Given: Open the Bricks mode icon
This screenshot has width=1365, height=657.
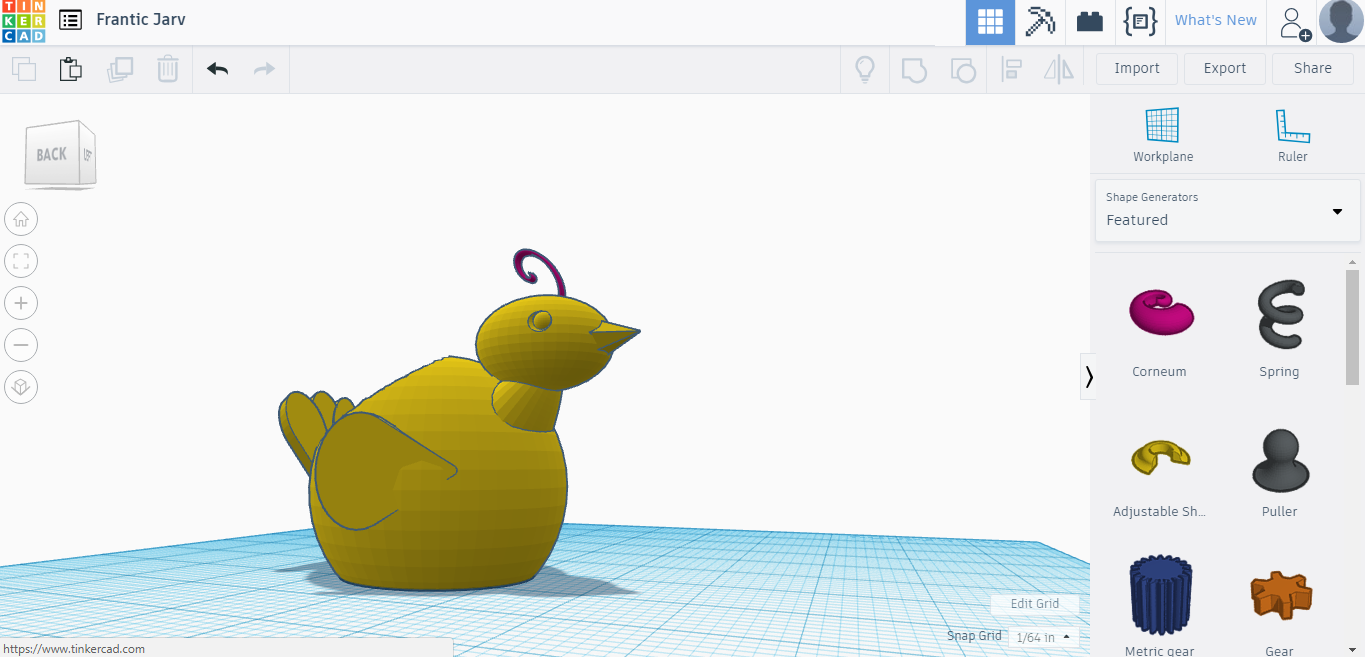Looking at the screenshot, I should (x=1089, y=22).
